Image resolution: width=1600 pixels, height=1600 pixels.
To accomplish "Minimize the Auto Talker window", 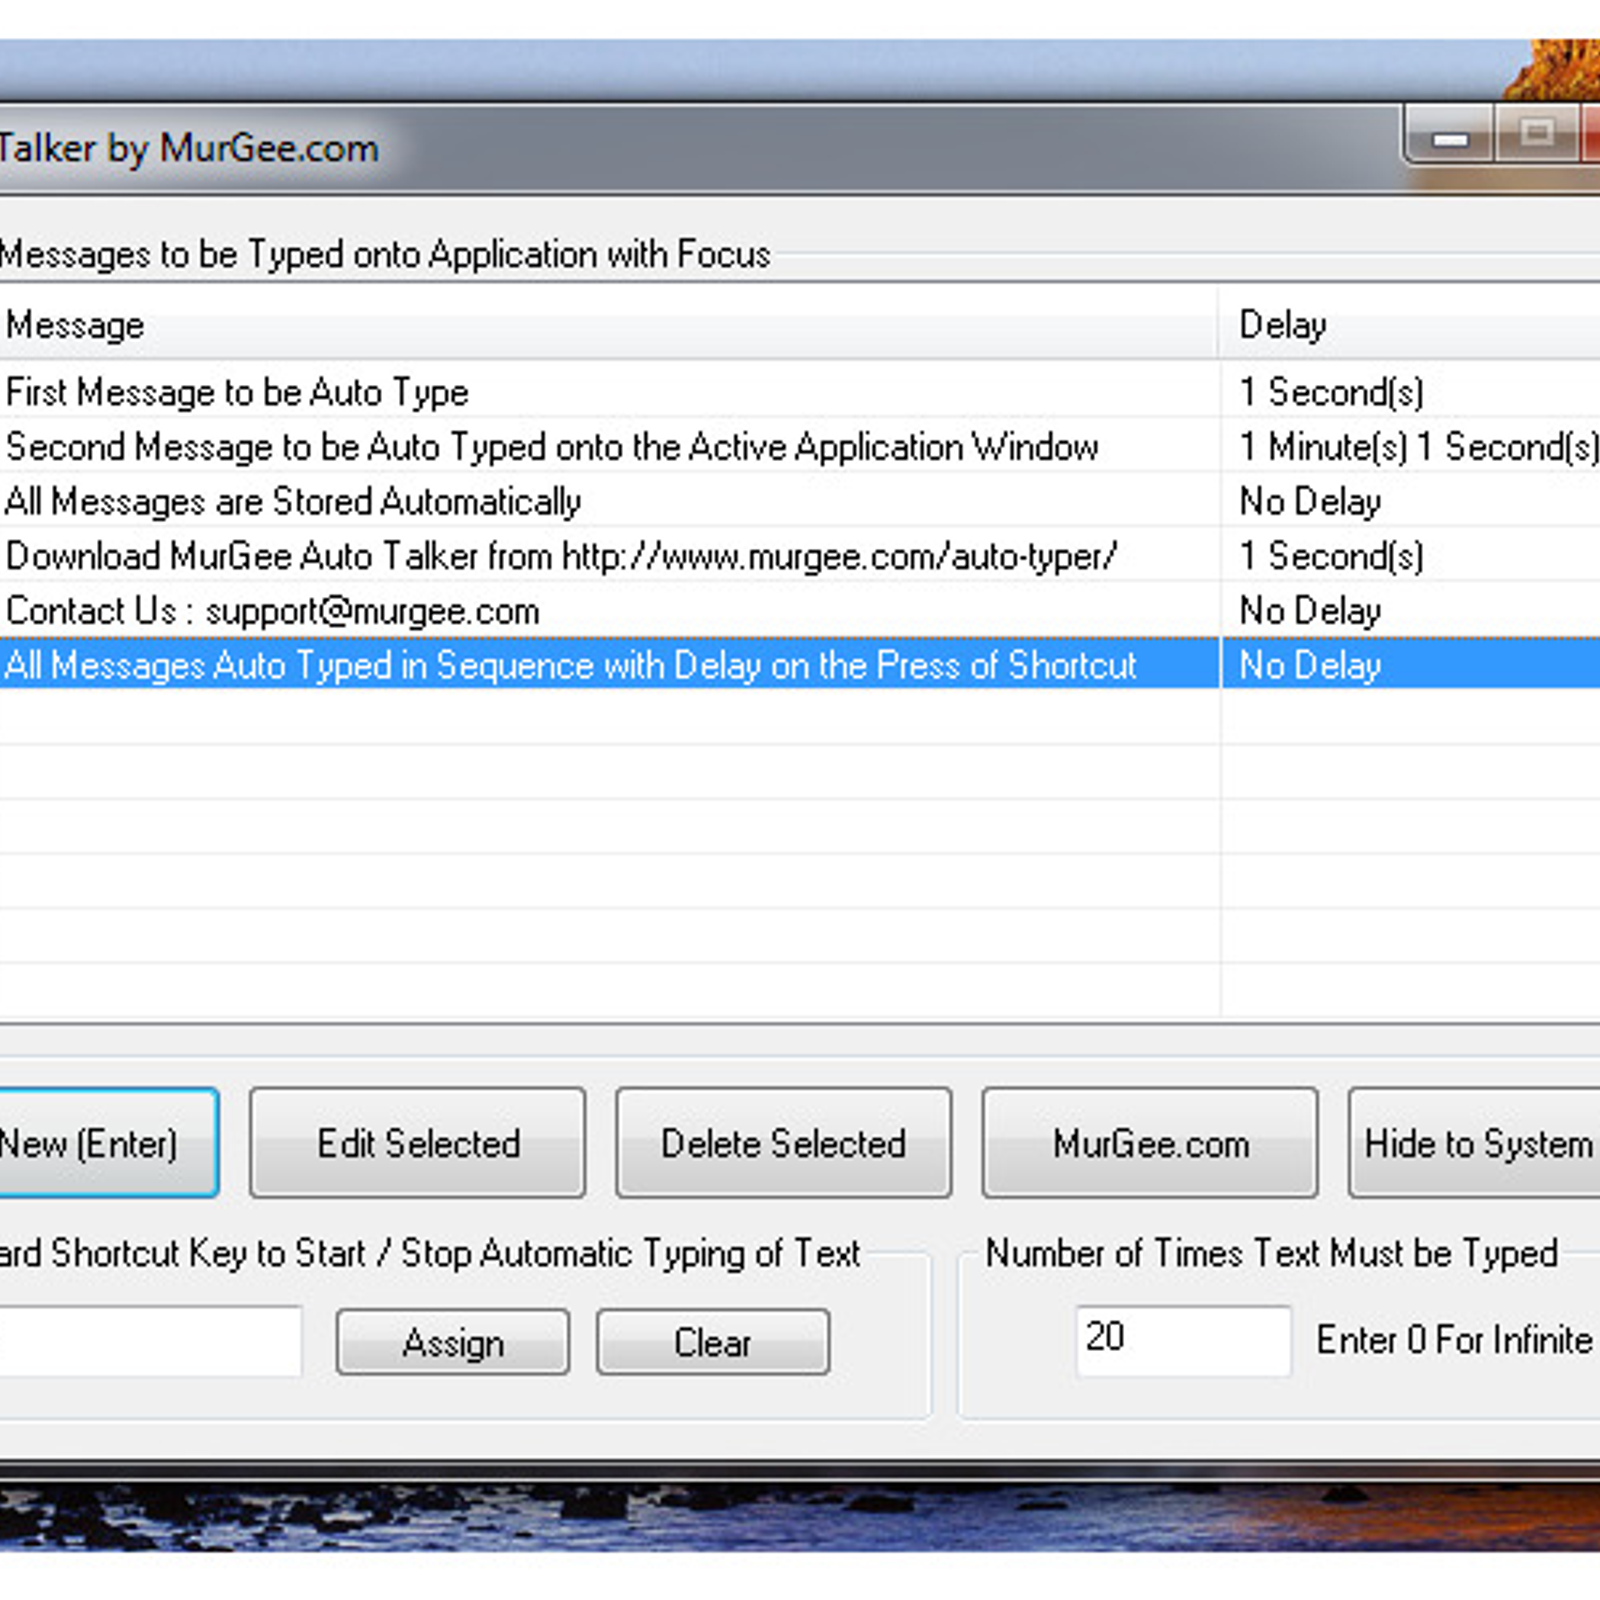I will [x=1450, y=135].
